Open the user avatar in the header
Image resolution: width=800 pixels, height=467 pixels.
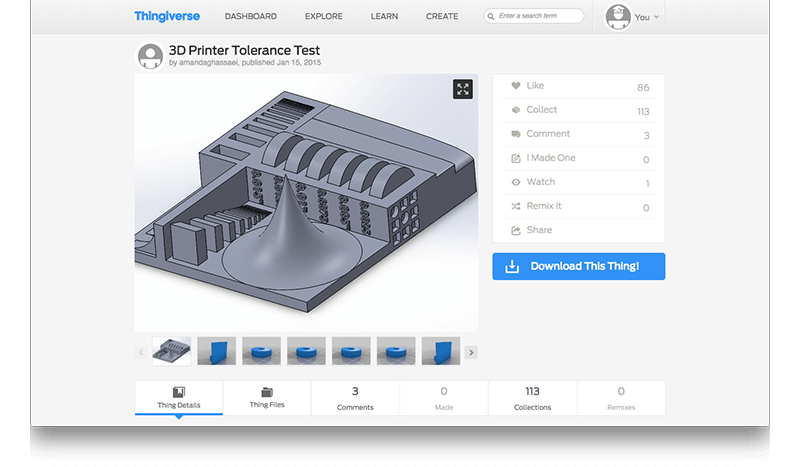pyautogui.click(x=617, y=17)
